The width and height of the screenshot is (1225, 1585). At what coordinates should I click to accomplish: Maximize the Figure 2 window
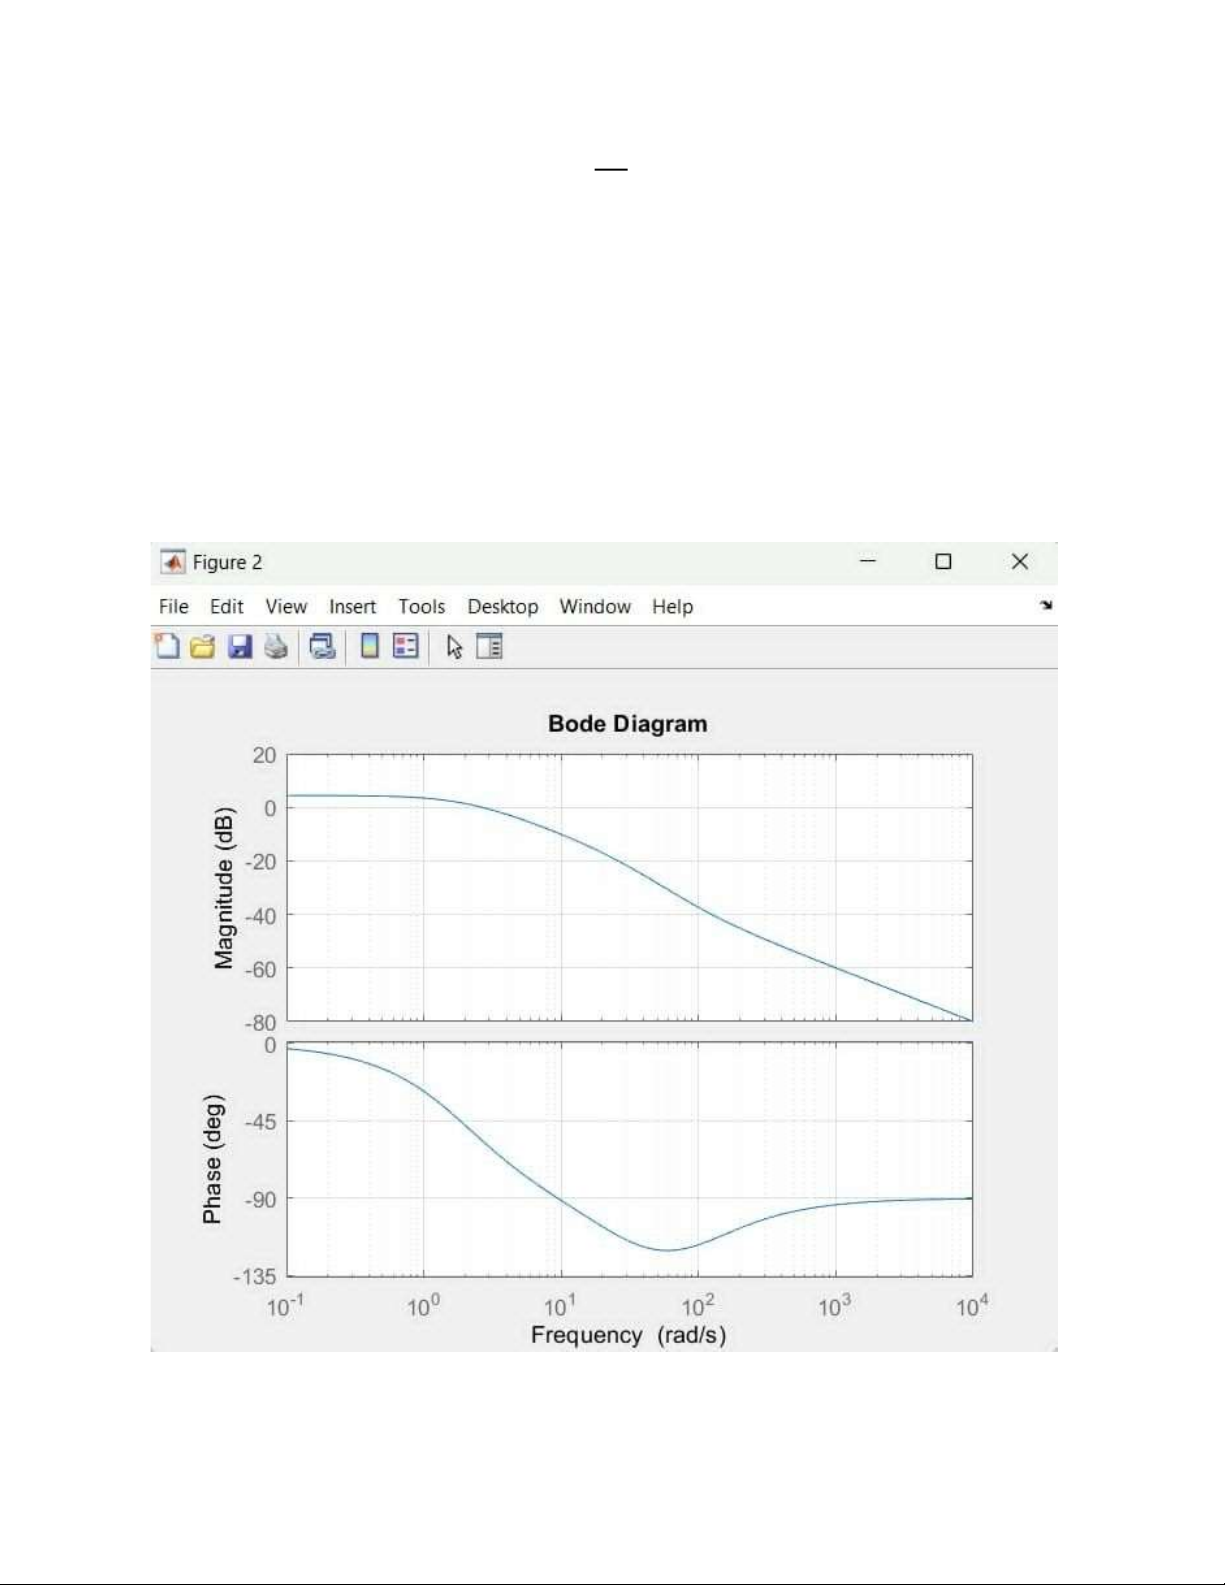point(943,562)
